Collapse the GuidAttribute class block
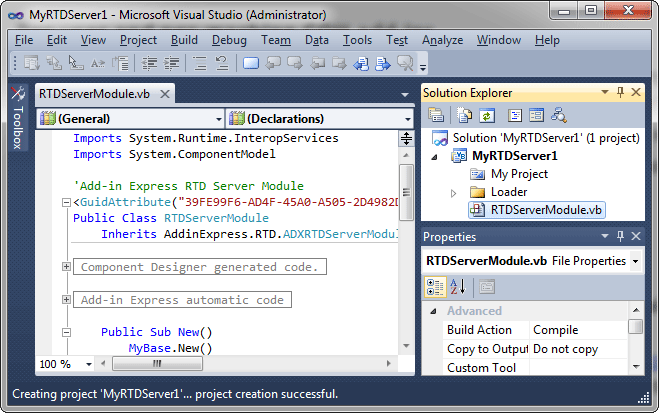 tap(66, 203)
